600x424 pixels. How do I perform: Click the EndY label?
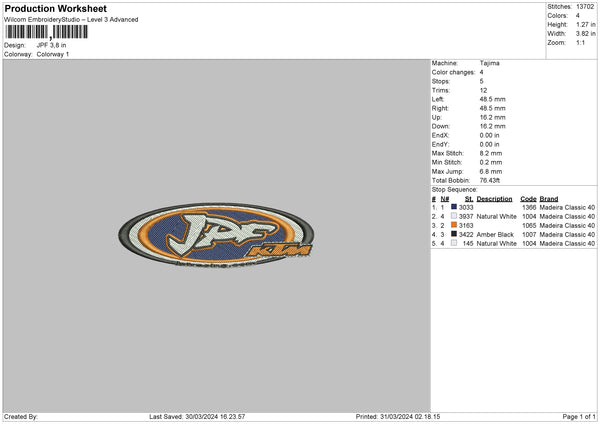click(x=440, y=144)
